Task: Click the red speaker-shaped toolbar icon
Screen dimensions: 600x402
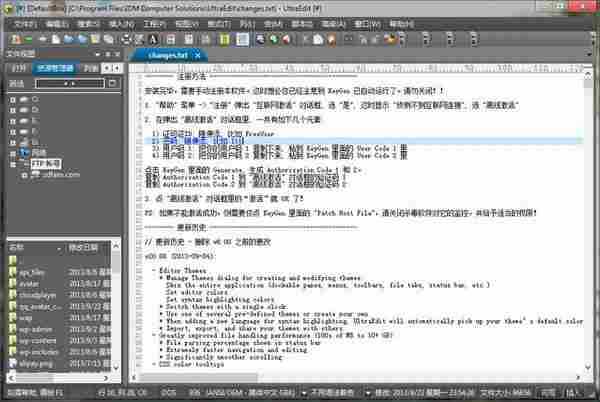Action: coord(286,39)
